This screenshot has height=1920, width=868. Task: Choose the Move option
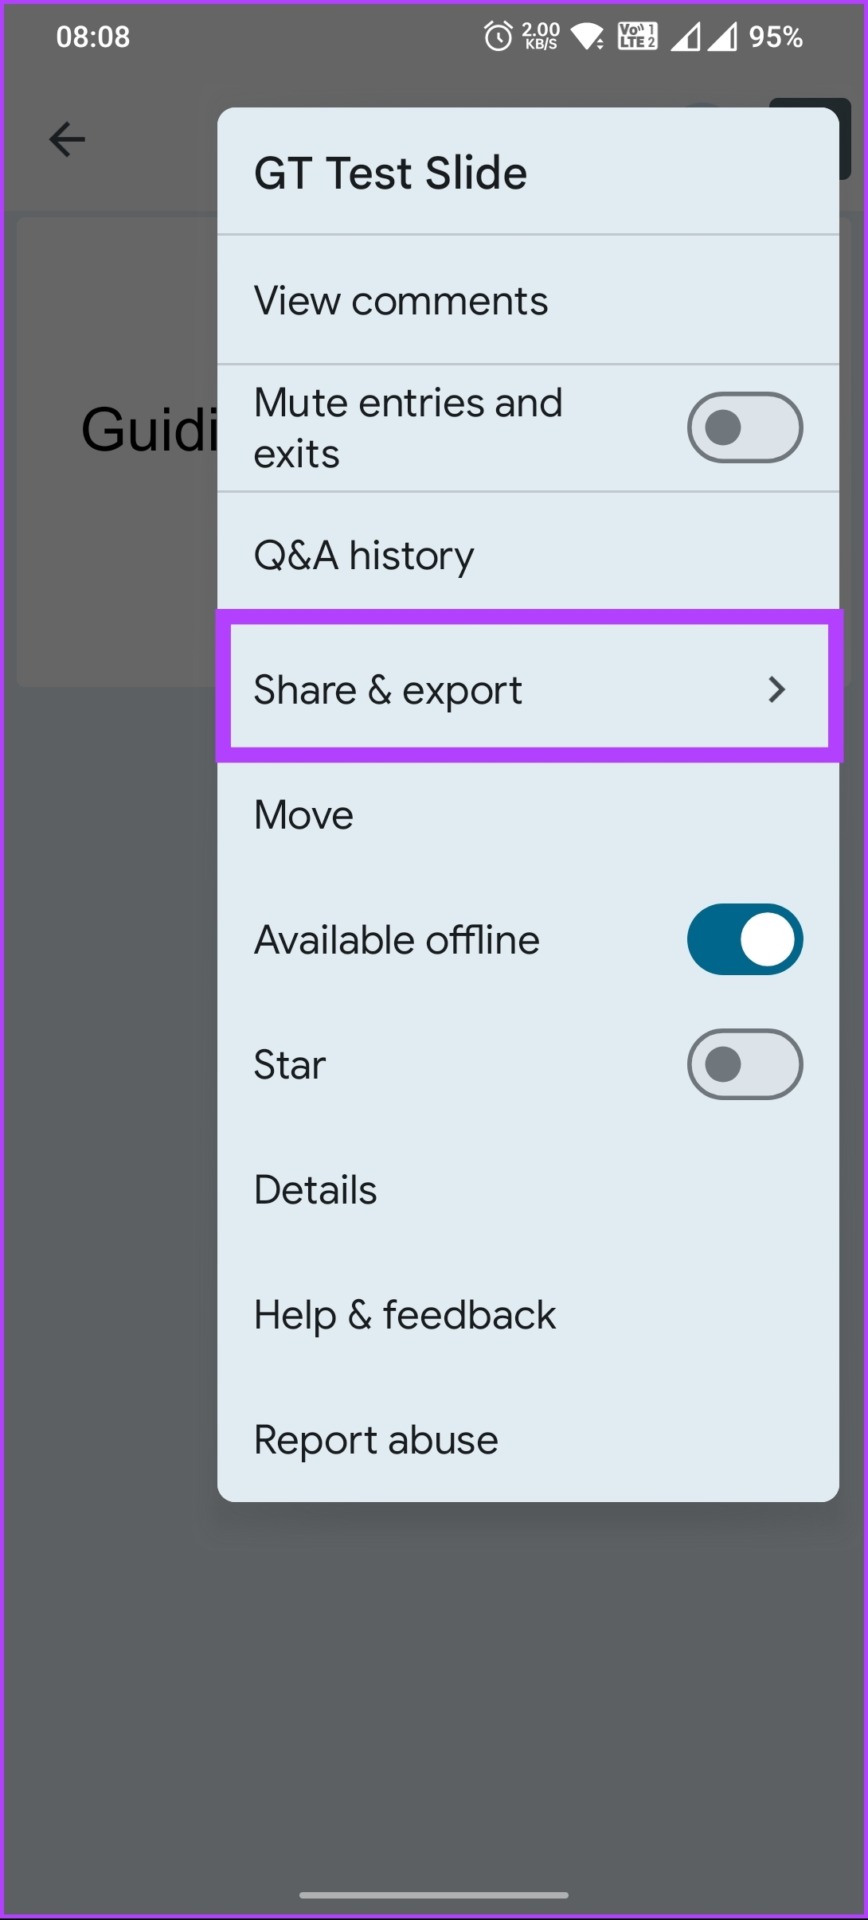528,815
